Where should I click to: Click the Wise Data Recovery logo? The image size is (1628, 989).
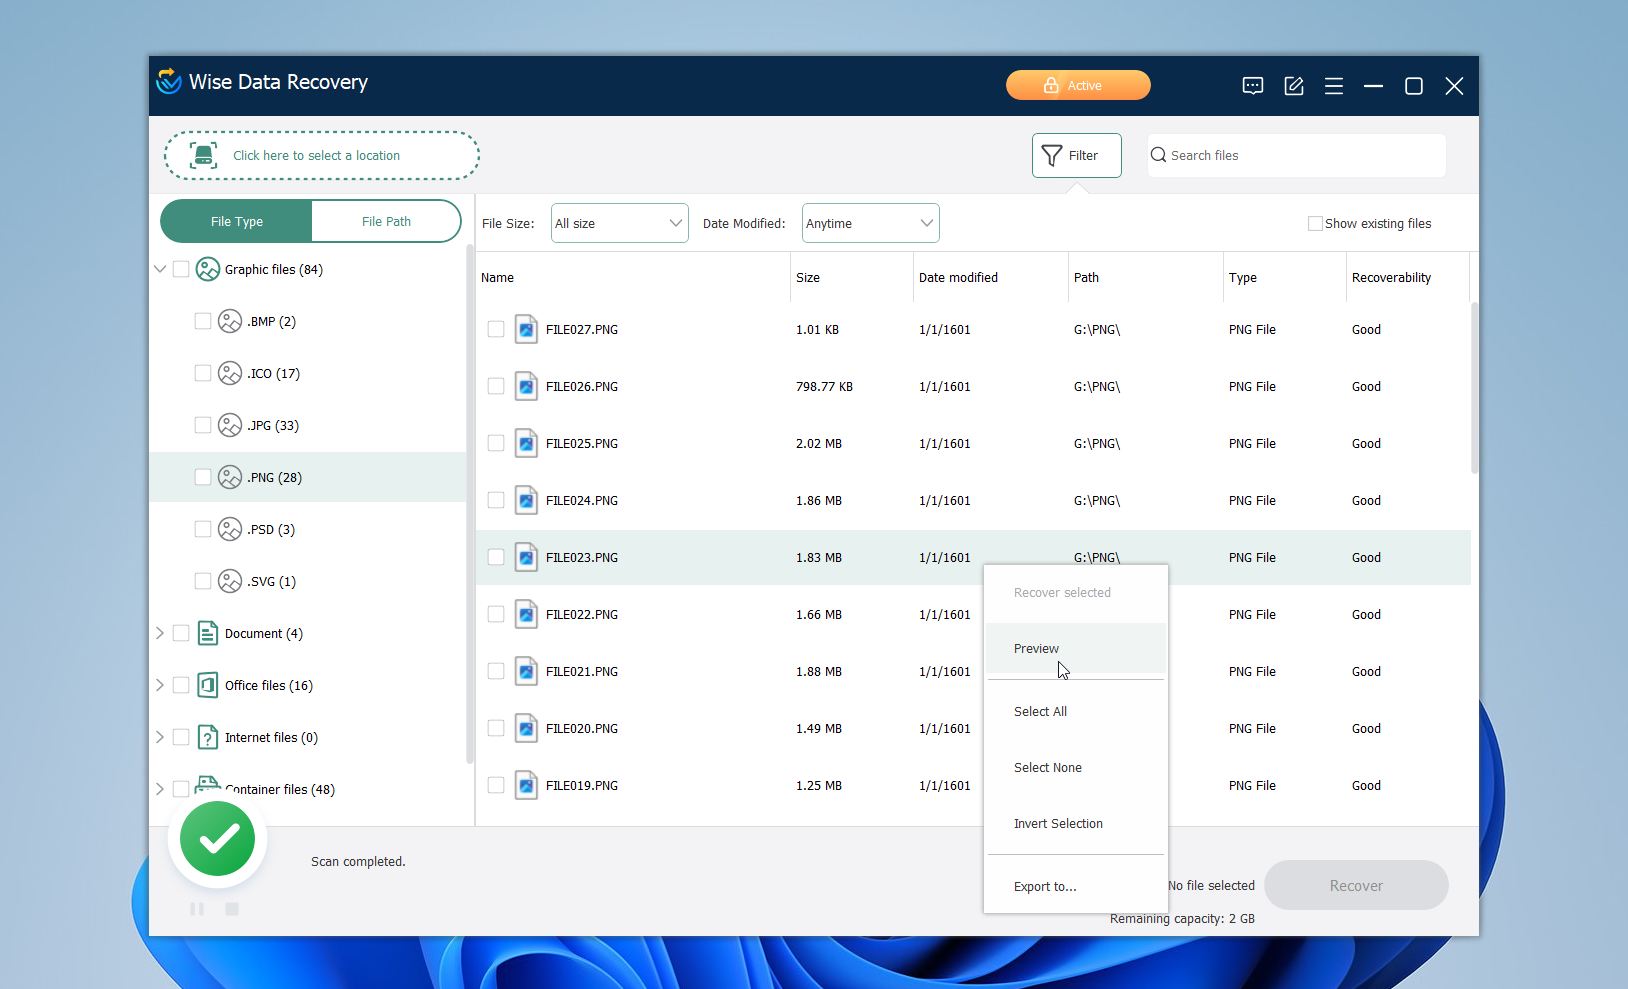(x=167, y=82)
